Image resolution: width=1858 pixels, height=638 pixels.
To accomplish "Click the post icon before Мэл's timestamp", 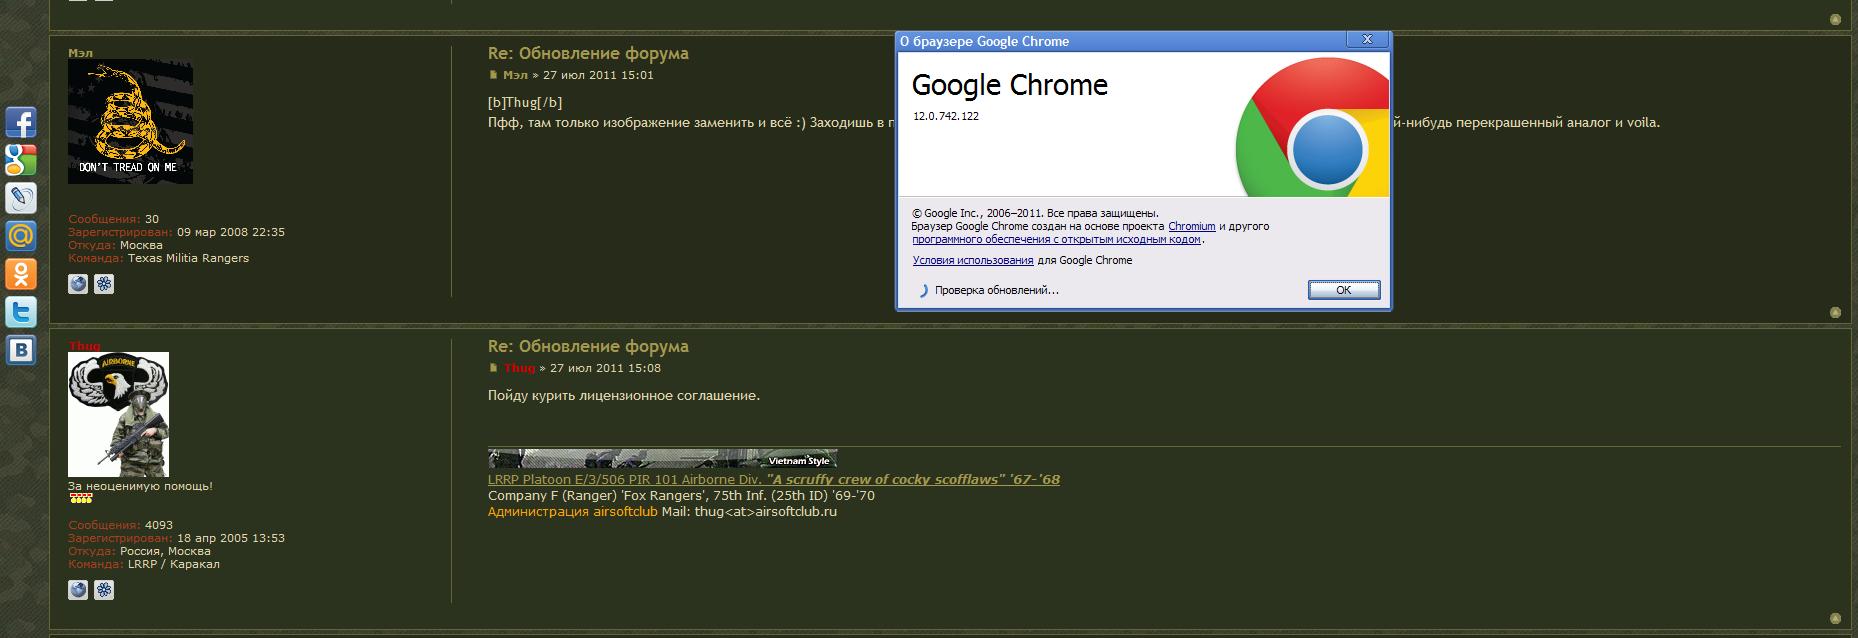I will tap(493, 75).
